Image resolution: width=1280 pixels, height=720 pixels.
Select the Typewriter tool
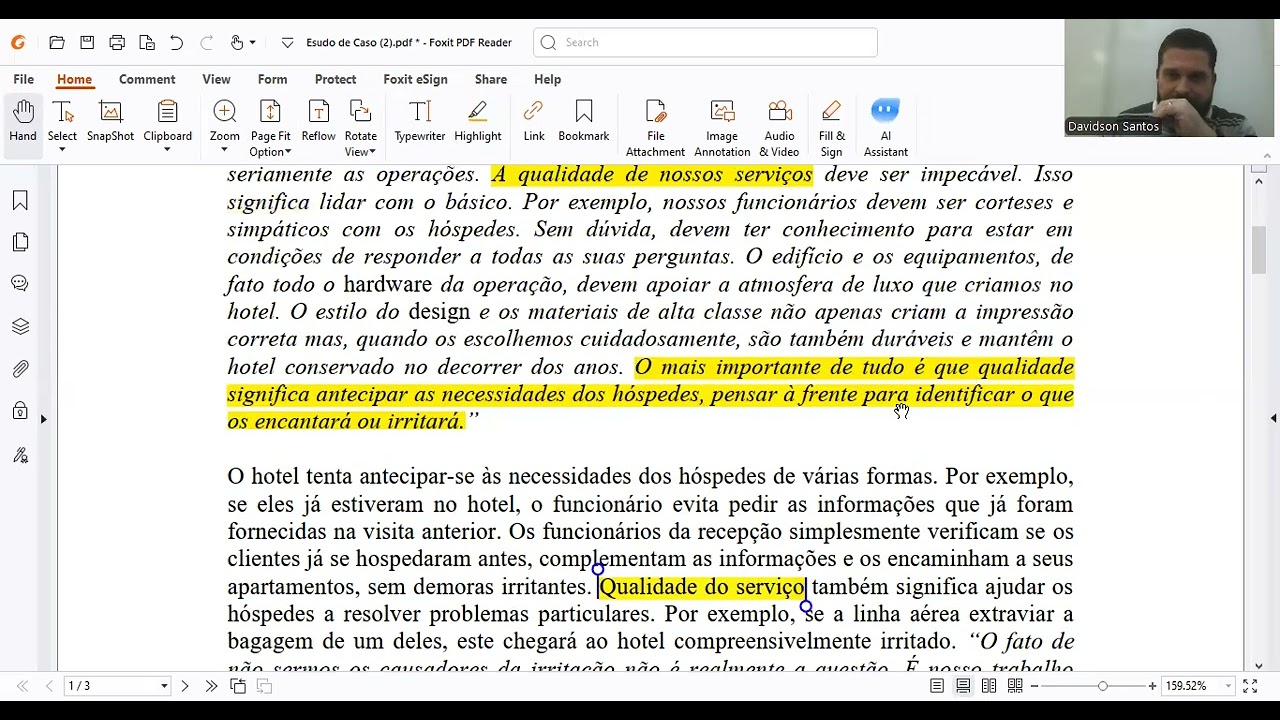420,122
